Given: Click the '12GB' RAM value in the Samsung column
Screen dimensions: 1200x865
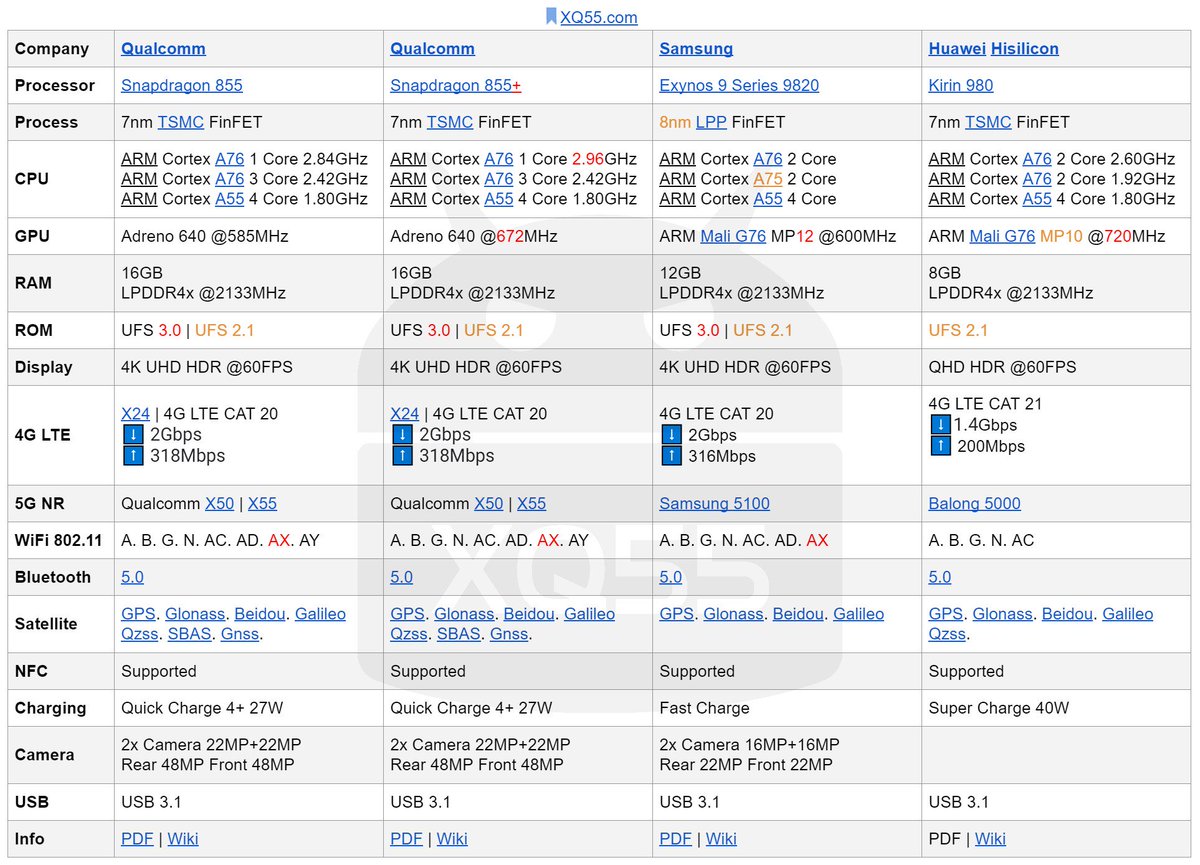Looking at the screenshot, I should tap(681, 273).
